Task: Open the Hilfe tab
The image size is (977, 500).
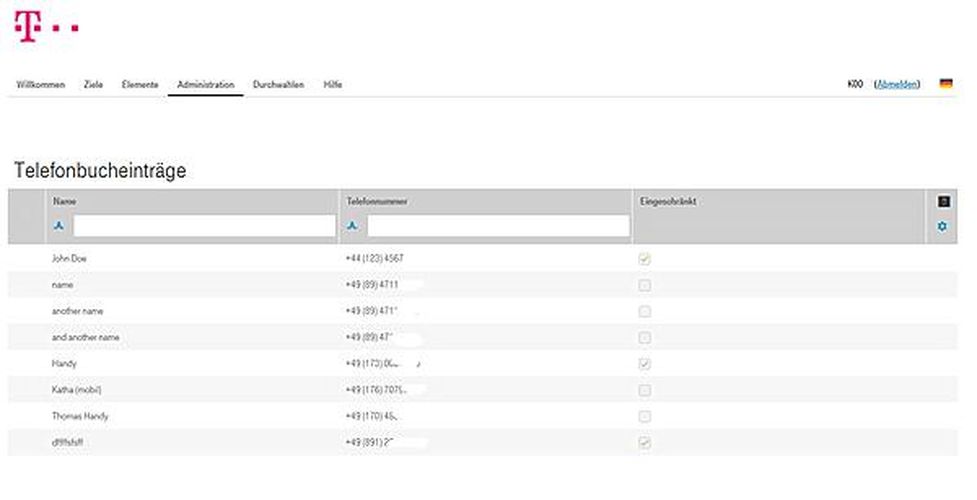Action: 333,84
